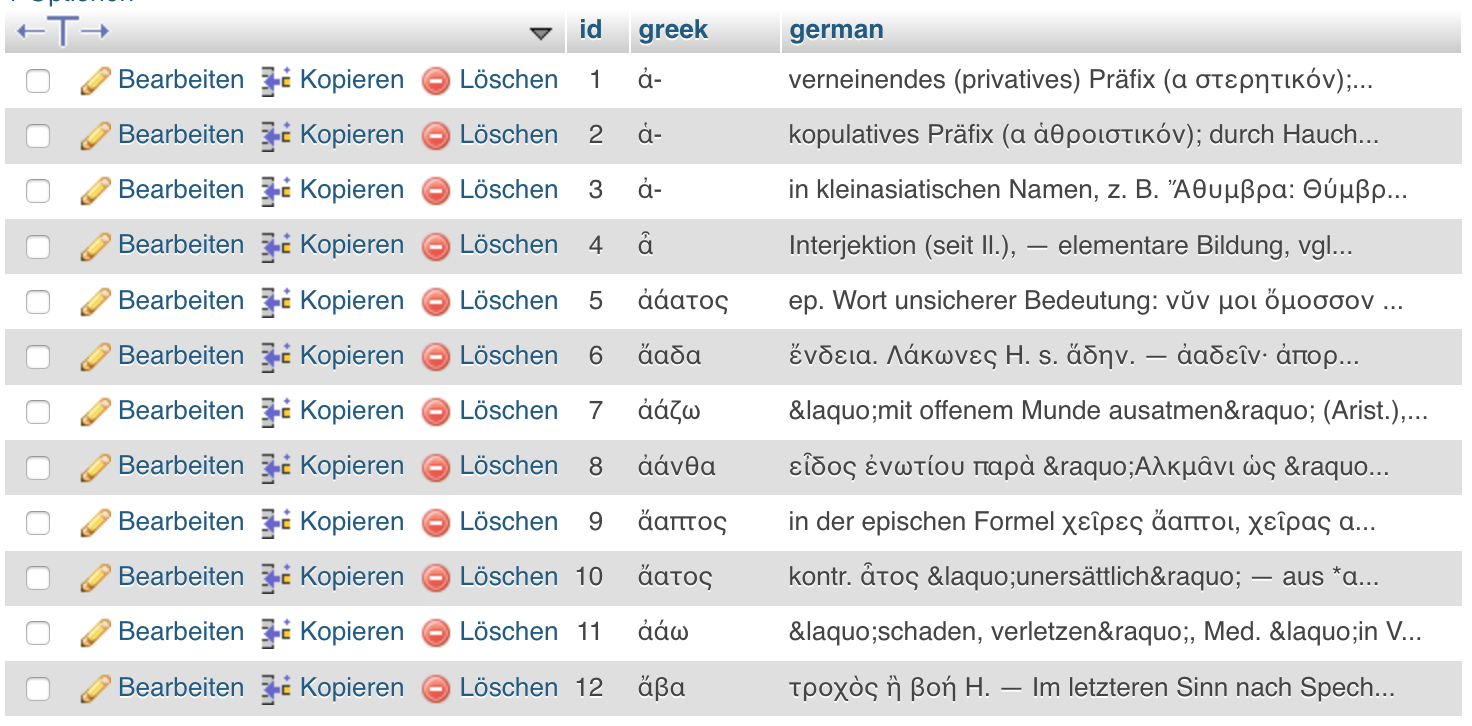The width and height of the screenshot is (1472, 726).
Task: Select the checkbox for row 7
Action: coord(38,411)
